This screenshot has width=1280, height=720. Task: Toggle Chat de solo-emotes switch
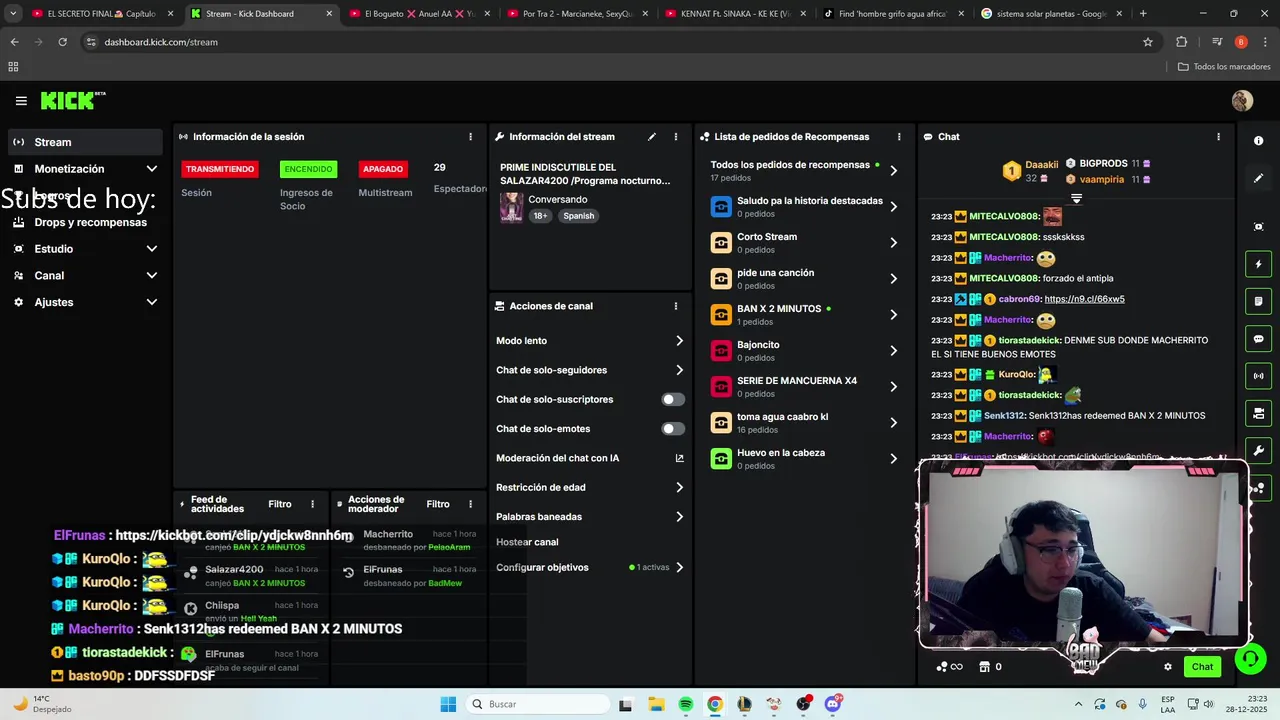coord(673,429)
